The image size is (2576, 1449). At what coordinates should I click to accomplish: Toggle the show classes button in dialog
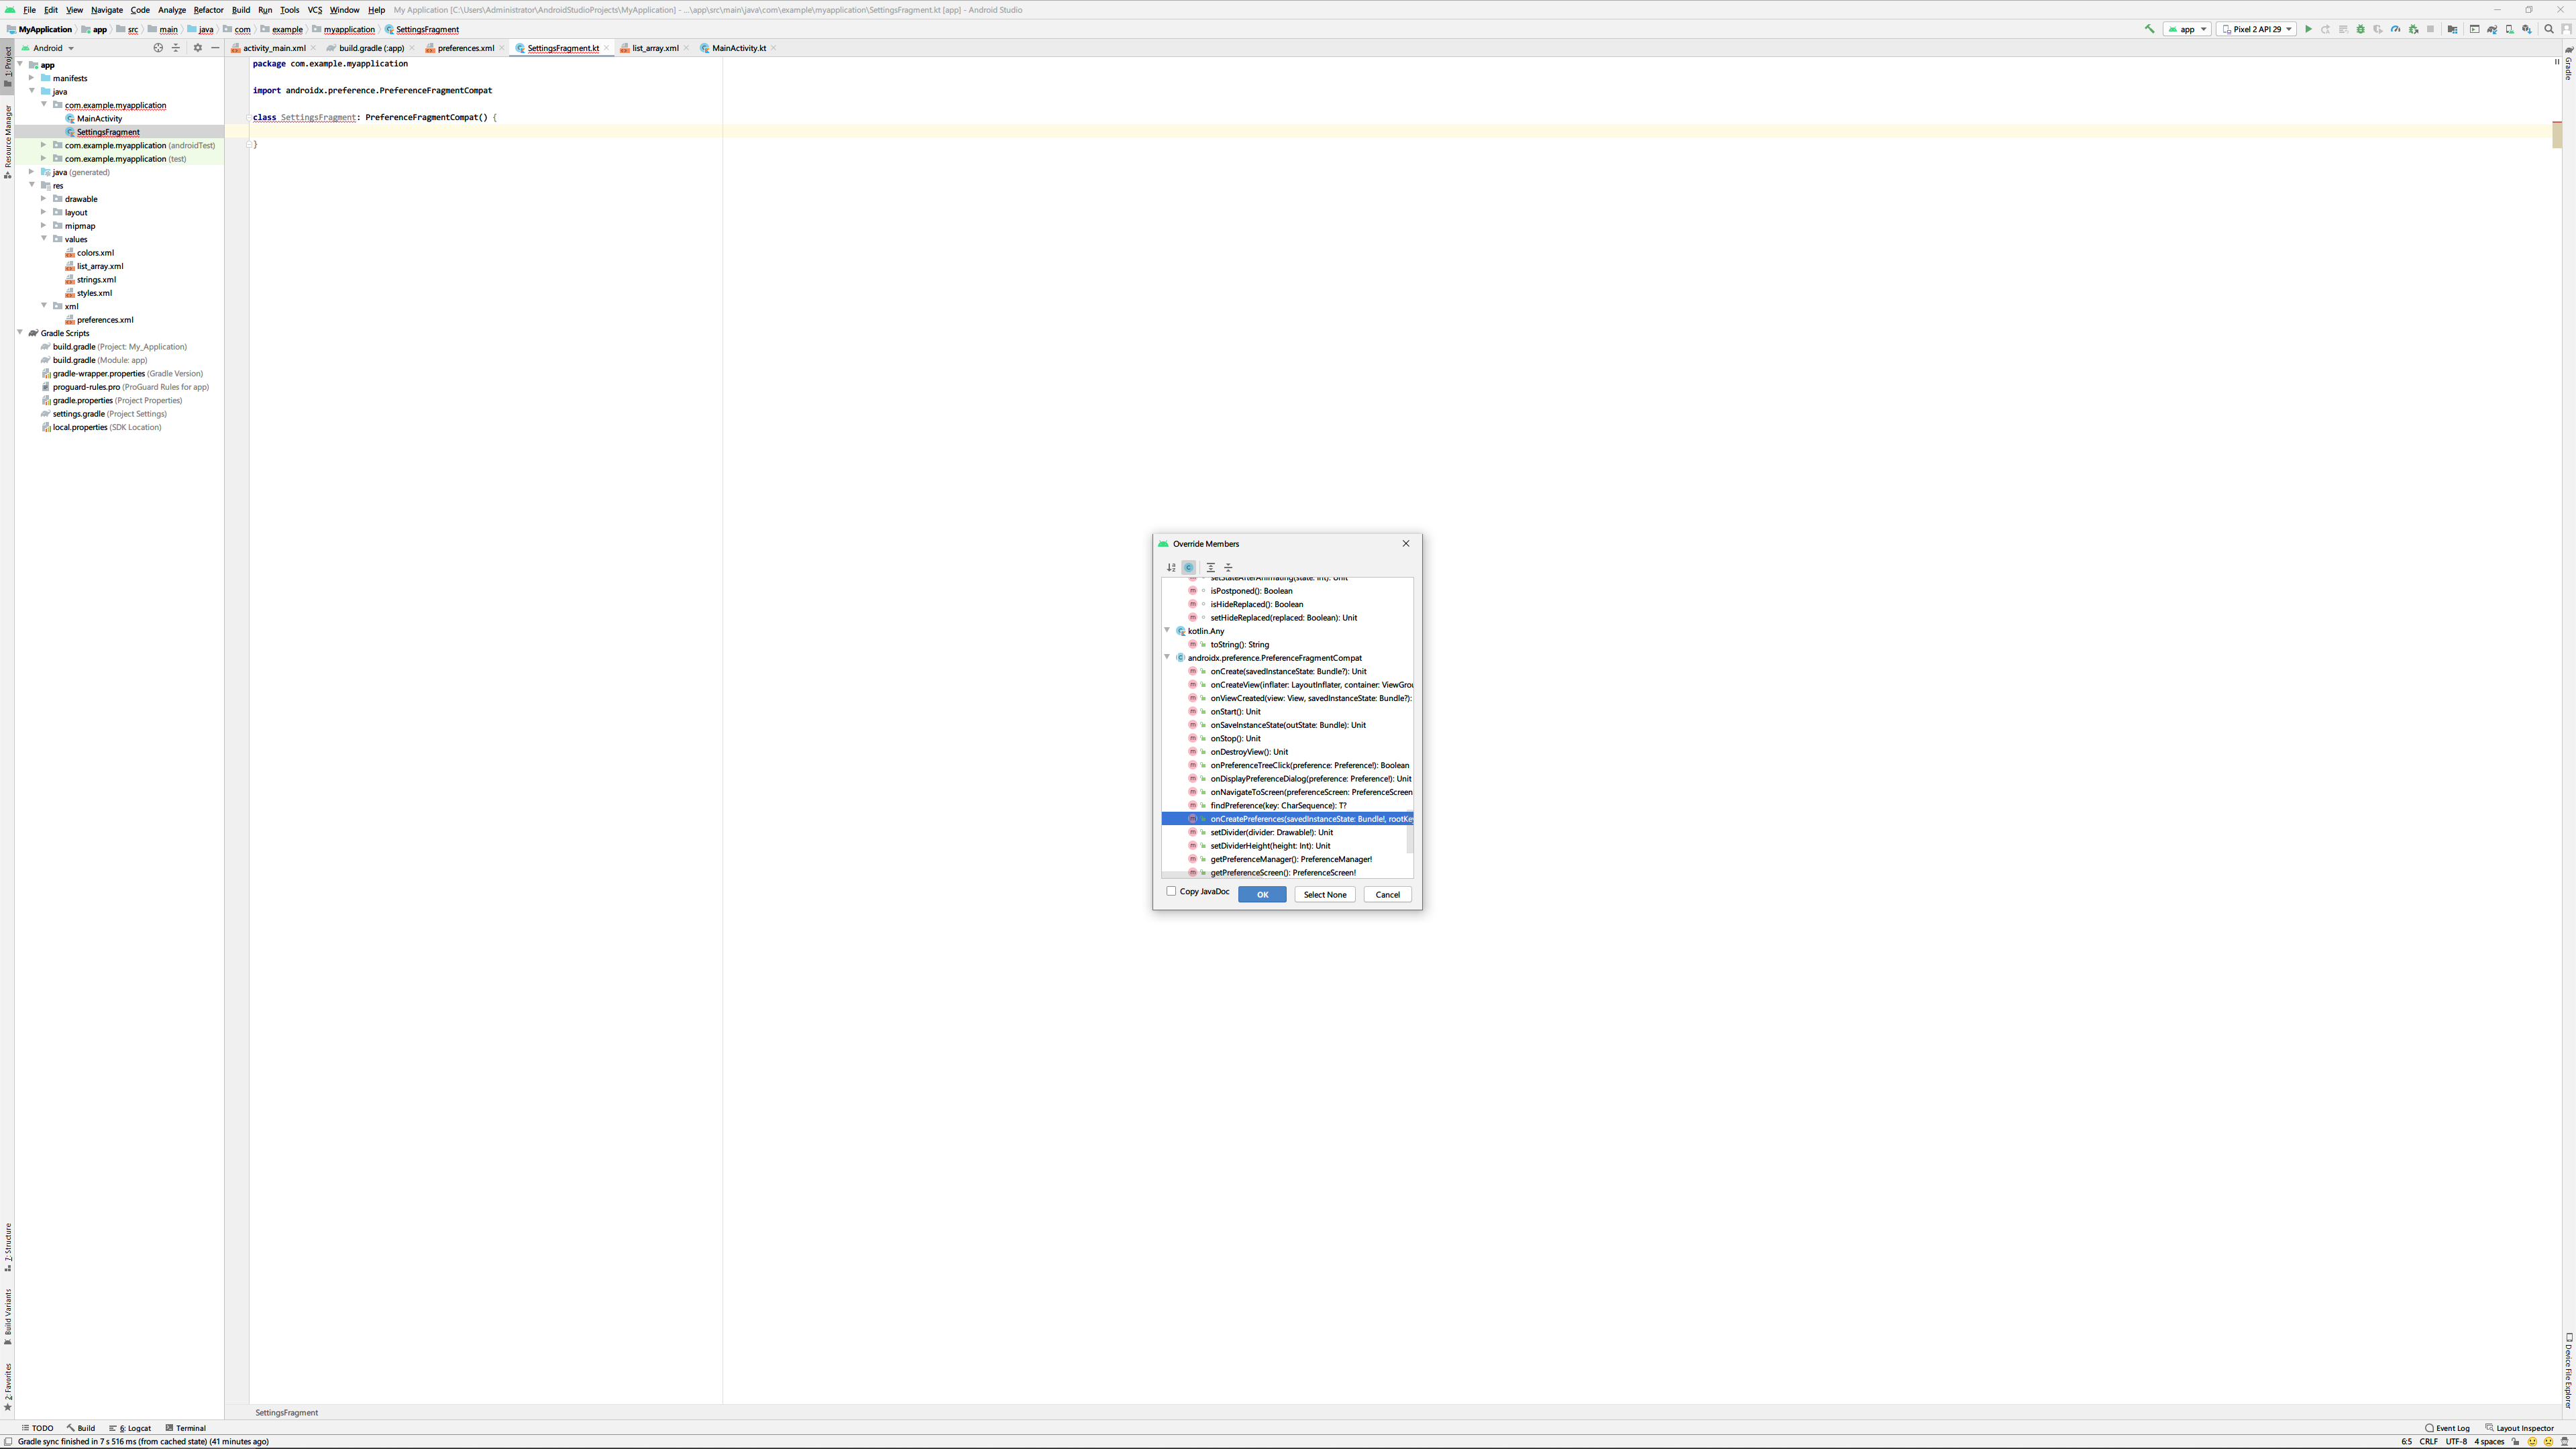(1189, 567)
